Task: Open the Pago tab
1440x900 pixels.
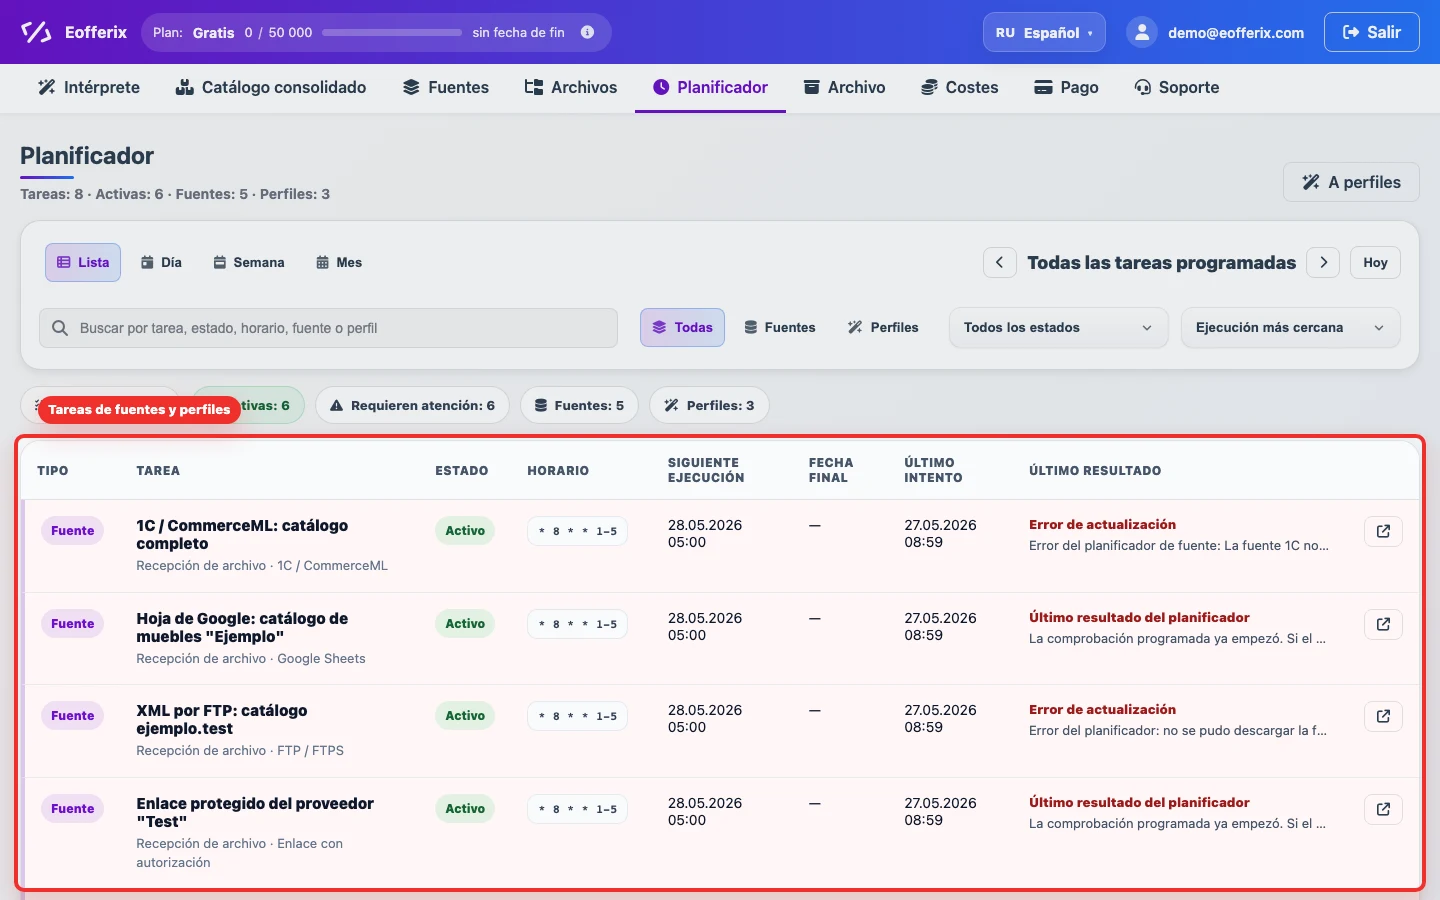Action: (x=1066, y=87)
